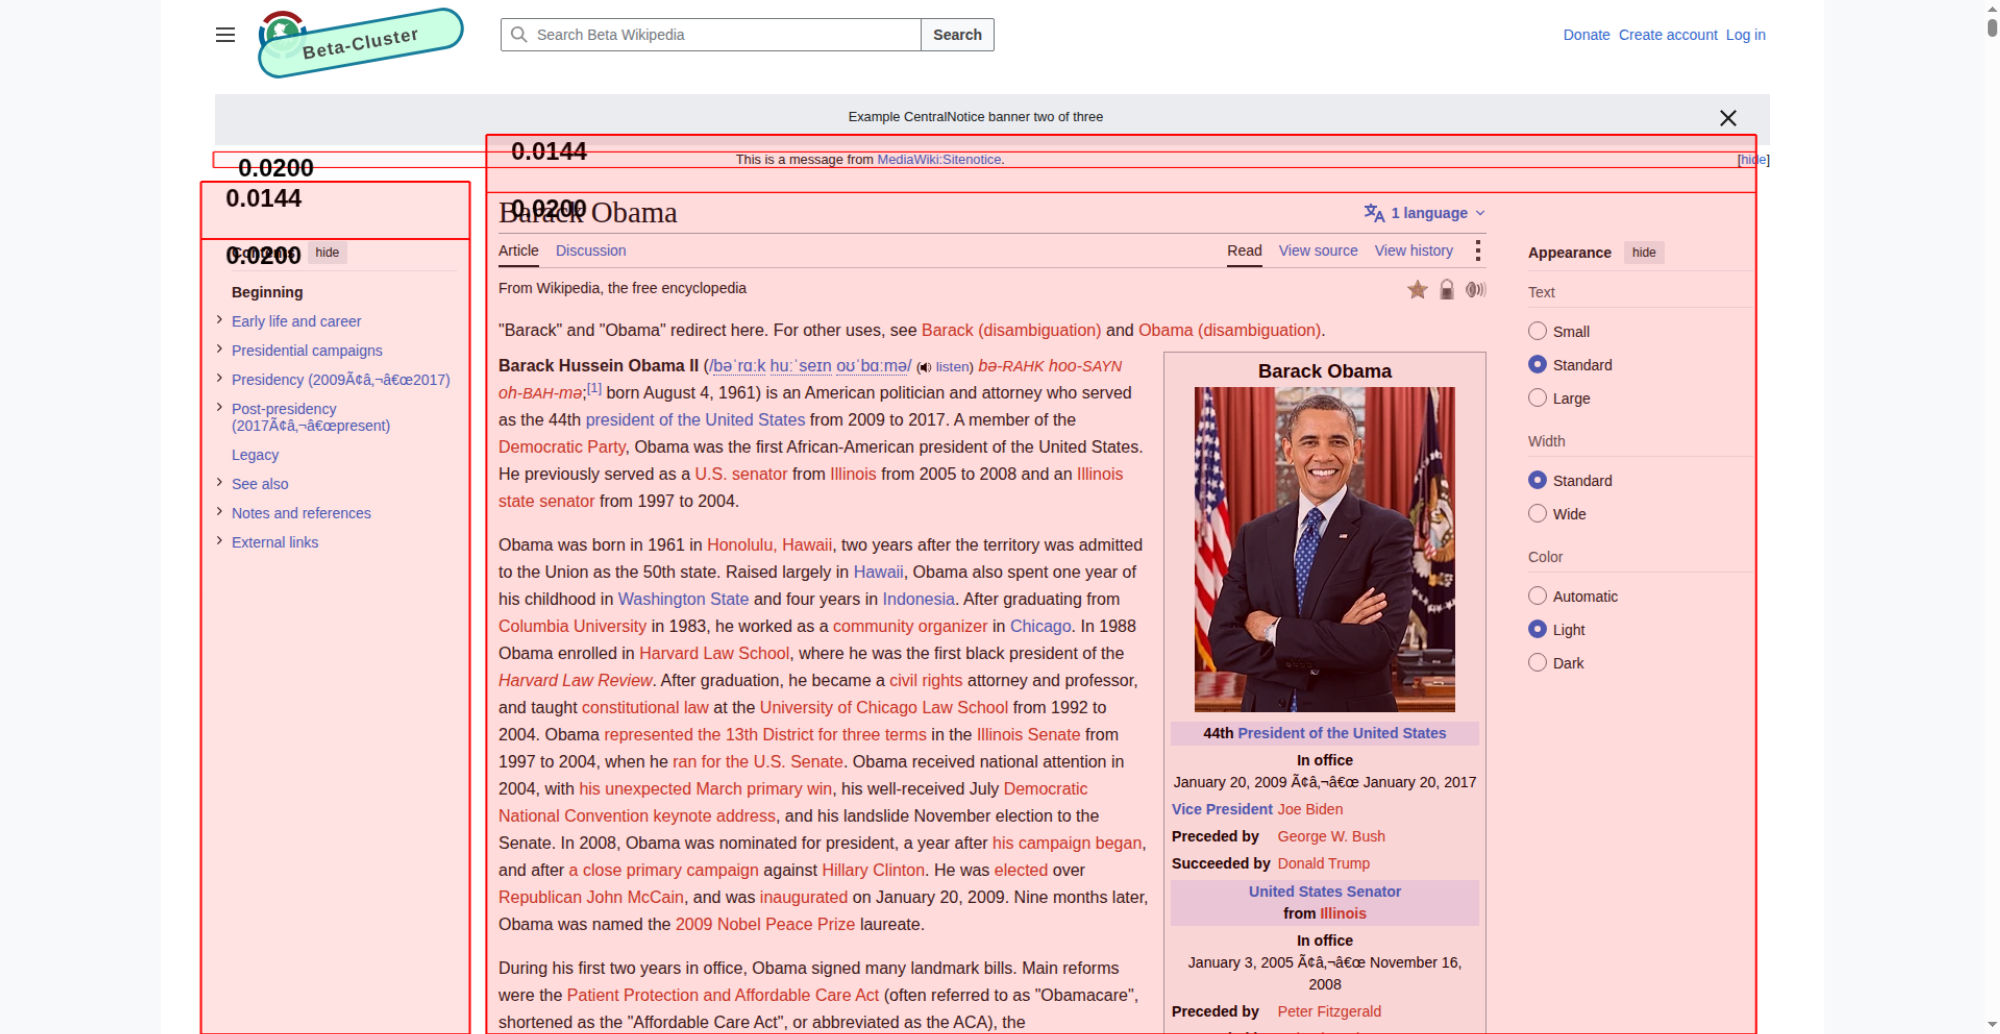
Task: Click the scrollbar up arrow
Action: coord(1991,8)
